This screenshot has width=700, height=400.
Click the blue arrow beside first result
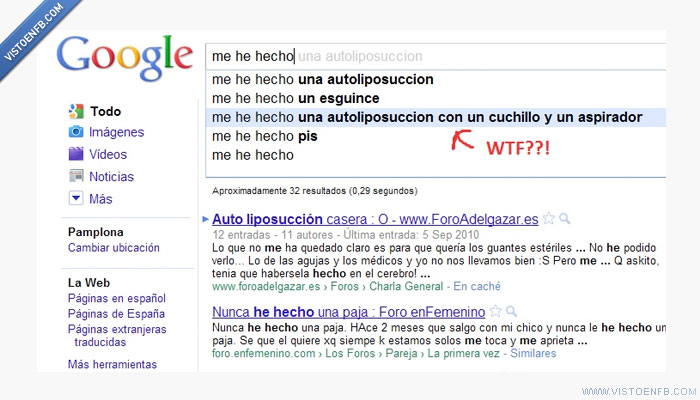[205, 219]
